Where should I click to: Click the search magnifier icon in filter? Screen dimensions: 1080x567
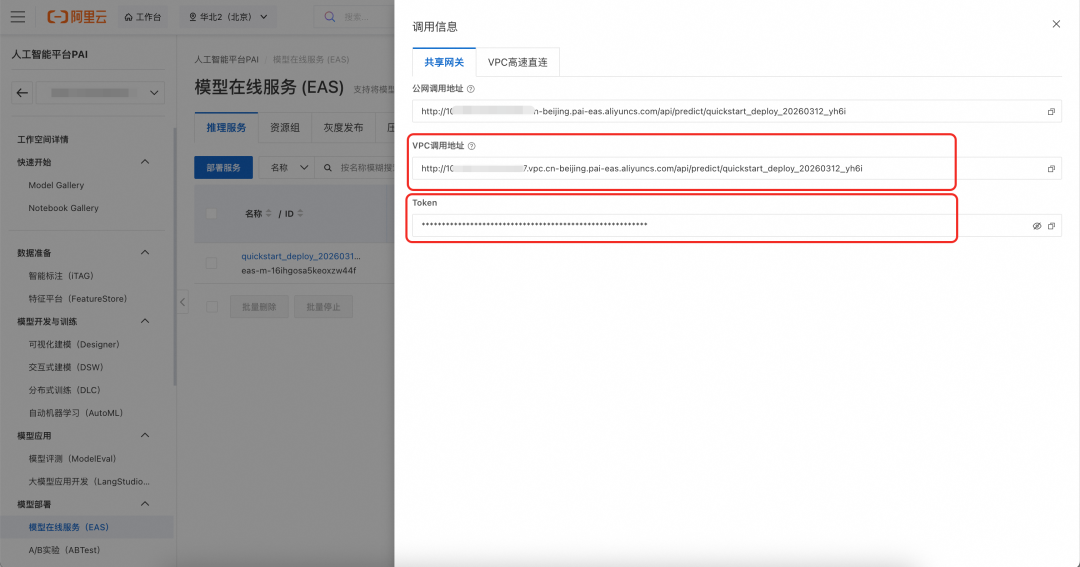[328, 167]
